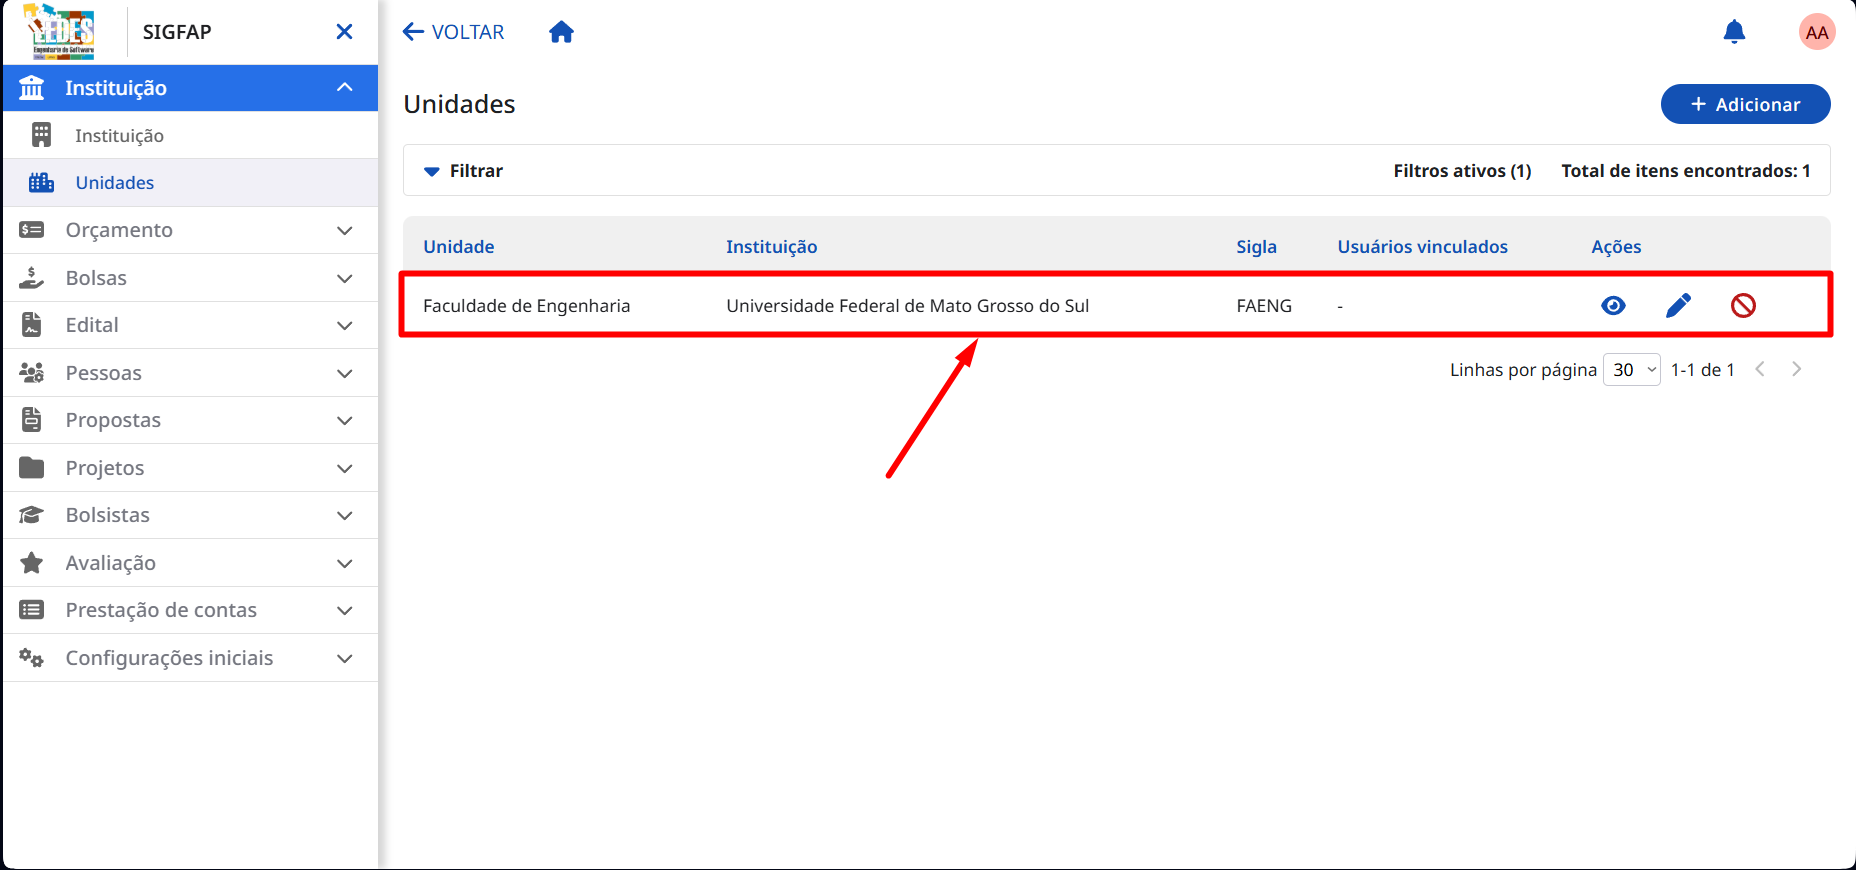Image resolution: width=1856 pixels, height=870 pixels.
Task: Open the Projetos menu item
Action: (191, 468)
